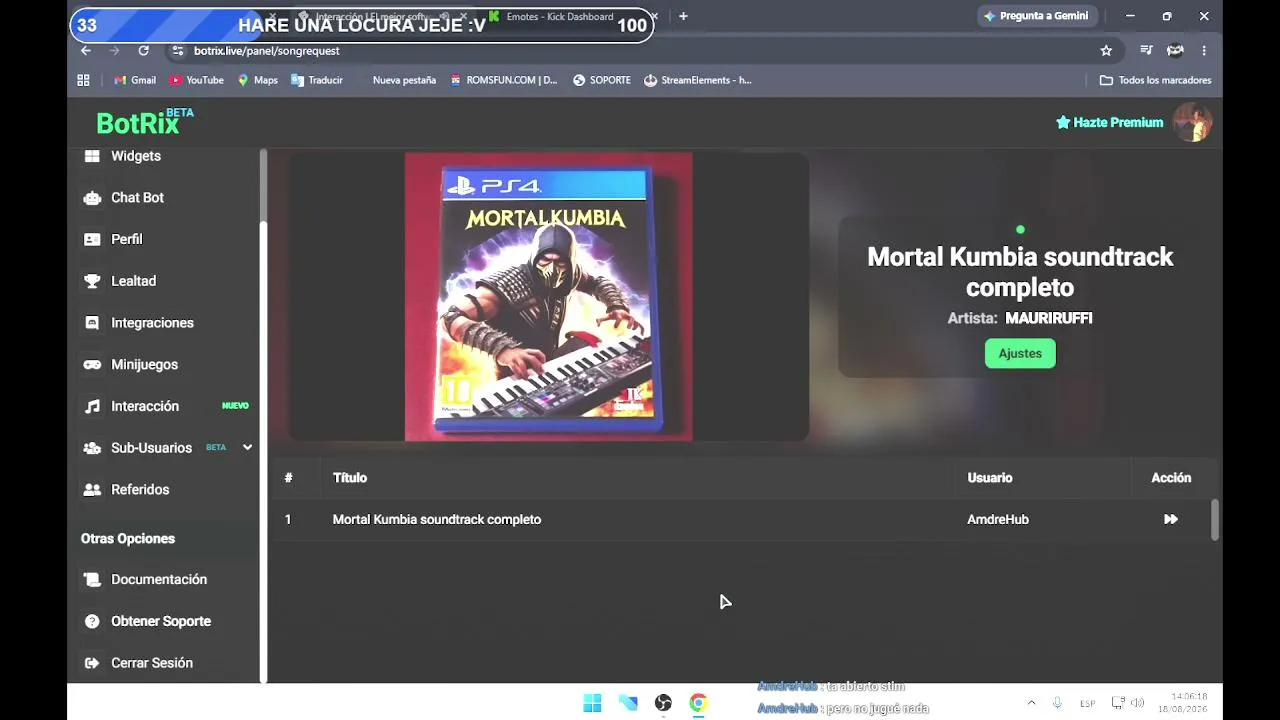Screen dimensions: 1280x720
Task: Open the browser three-dot menu
Action: (x=1204, y=51)
